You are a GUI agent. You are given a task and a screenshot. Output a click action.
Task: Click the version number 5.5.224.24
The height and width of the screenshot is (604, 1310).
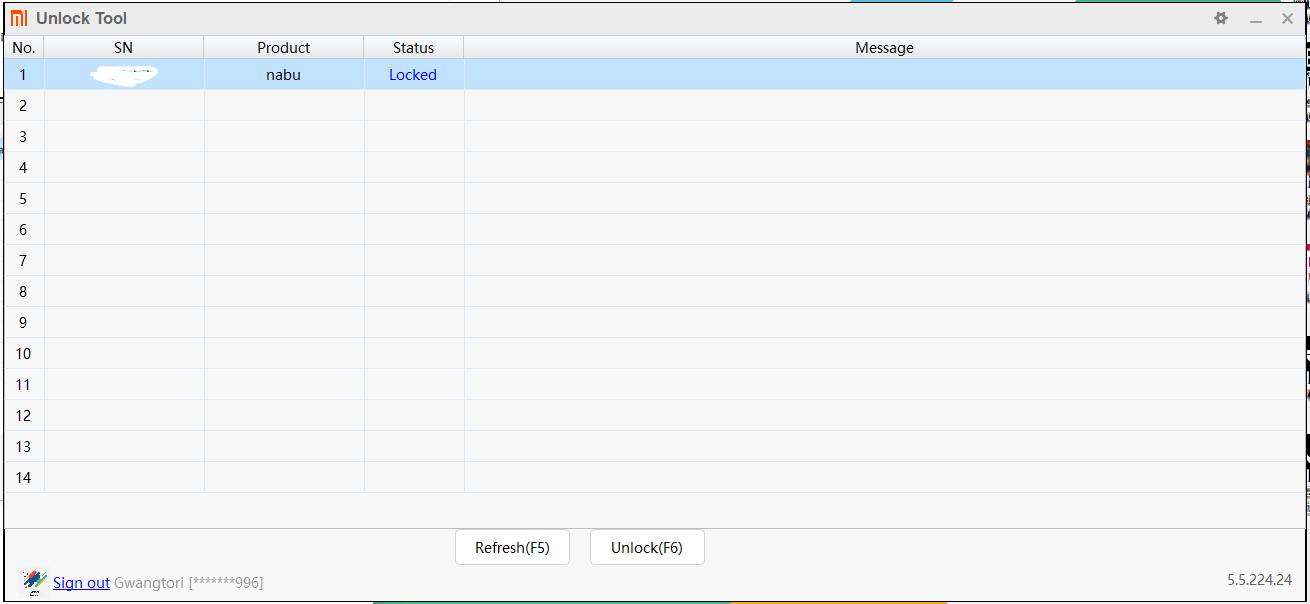[x=1260, y=579]
